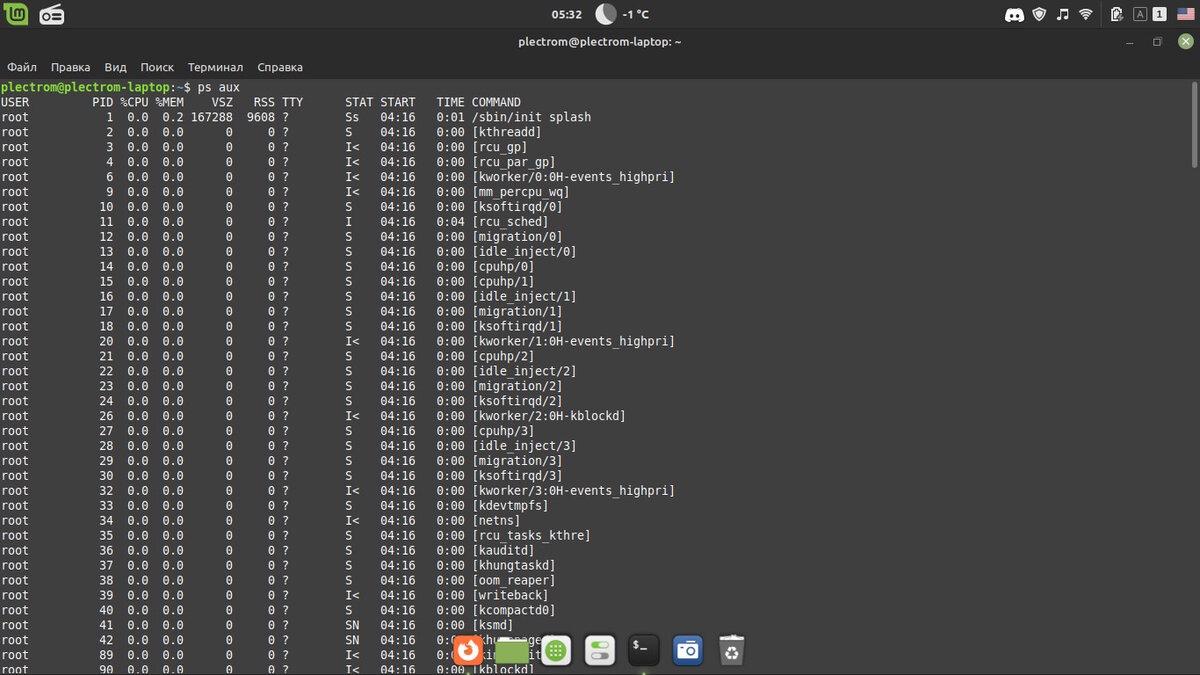
Task: Click the VSZ value 167288
Action: tap(212, 117)
